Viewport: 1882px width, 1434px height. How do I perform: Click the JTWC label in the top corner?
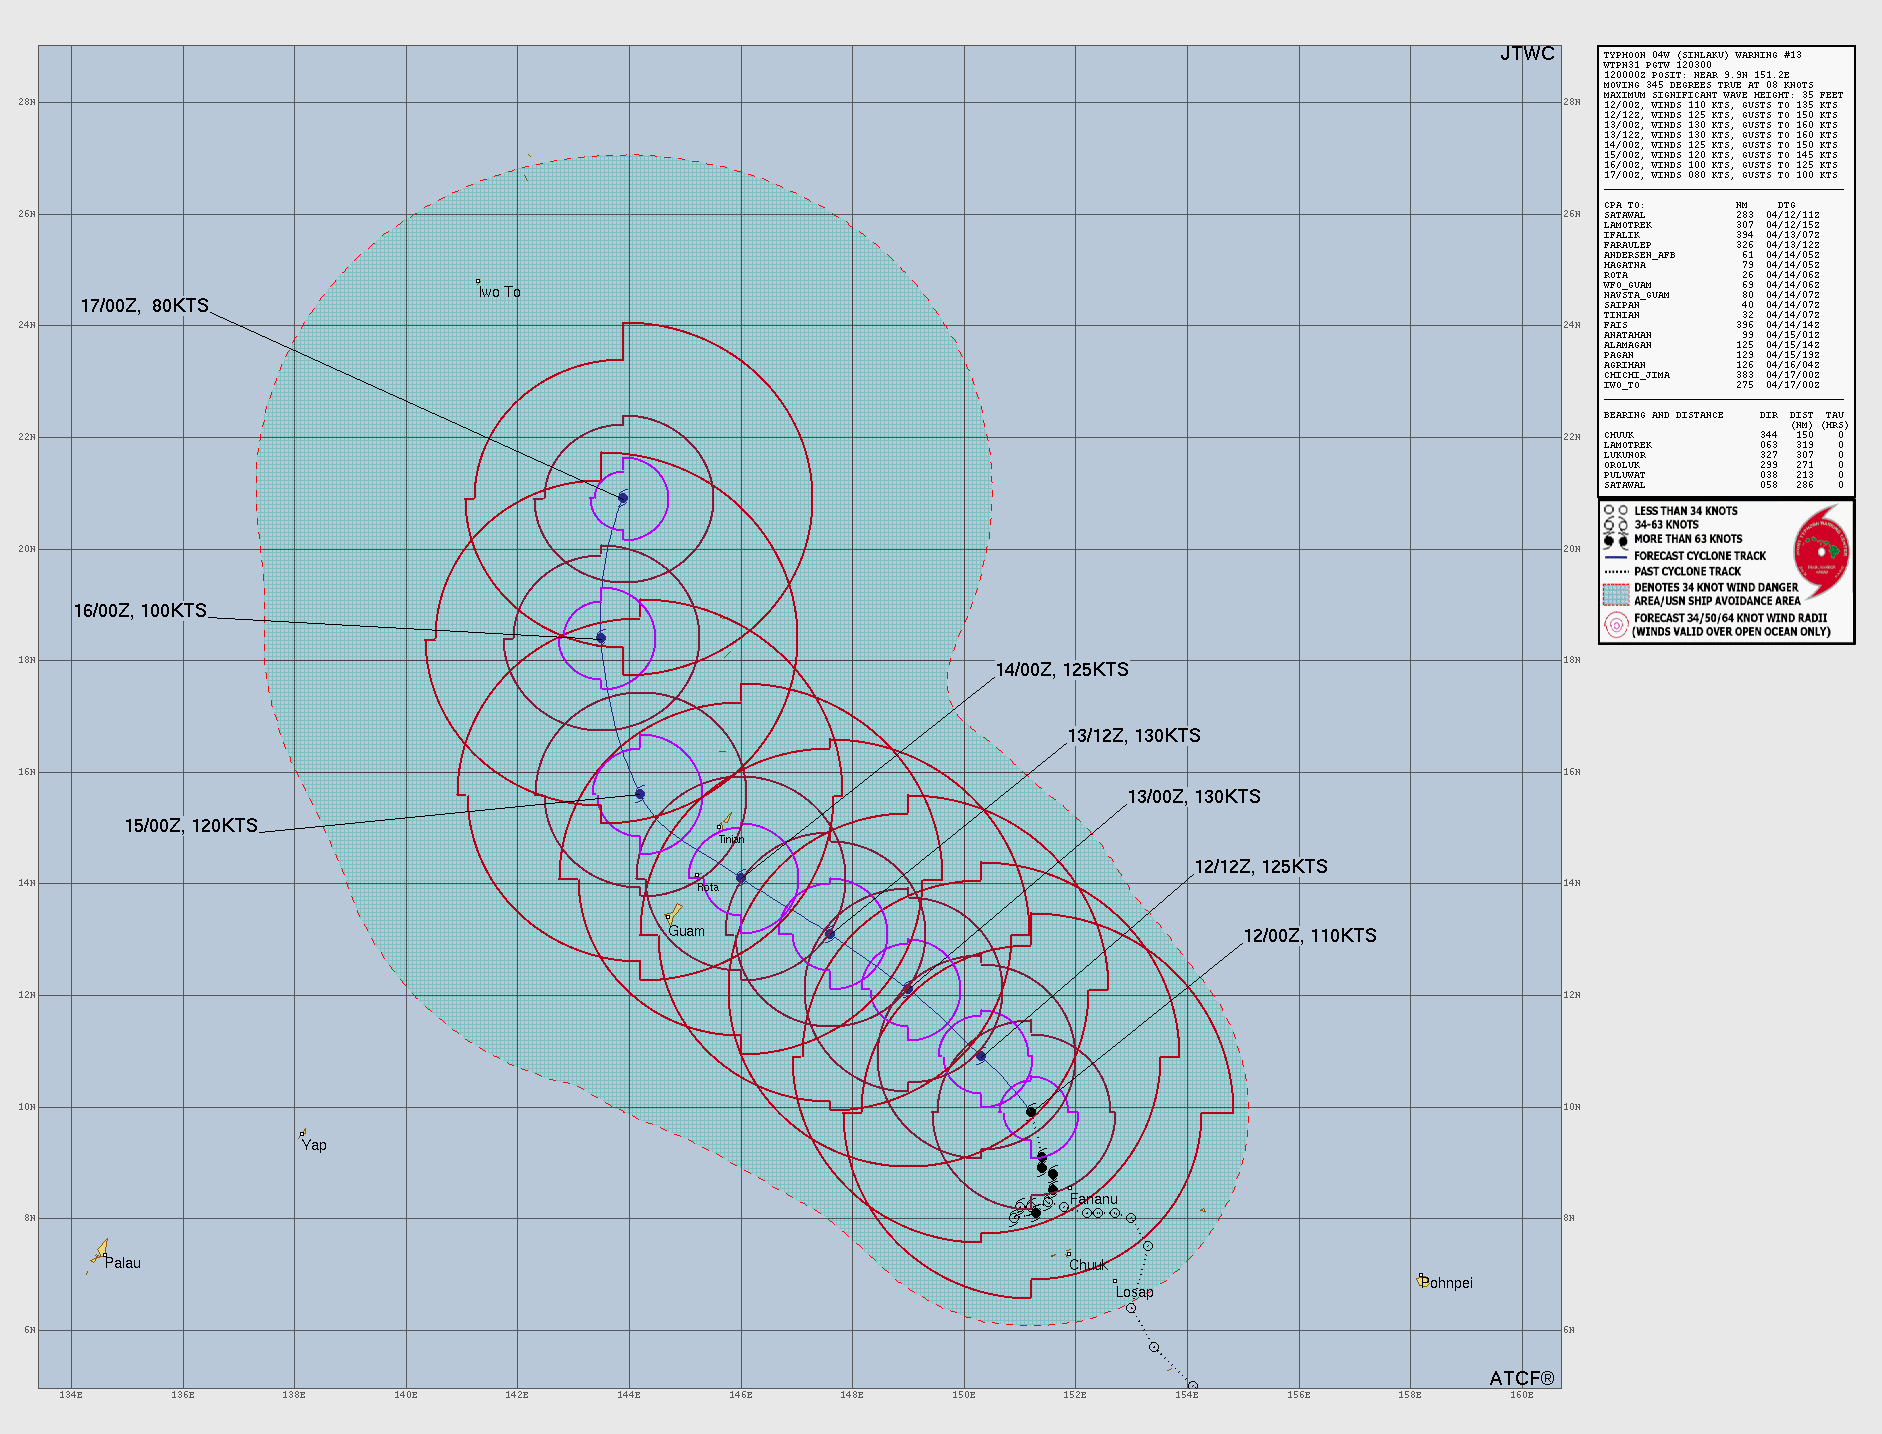coord(1526,53)
